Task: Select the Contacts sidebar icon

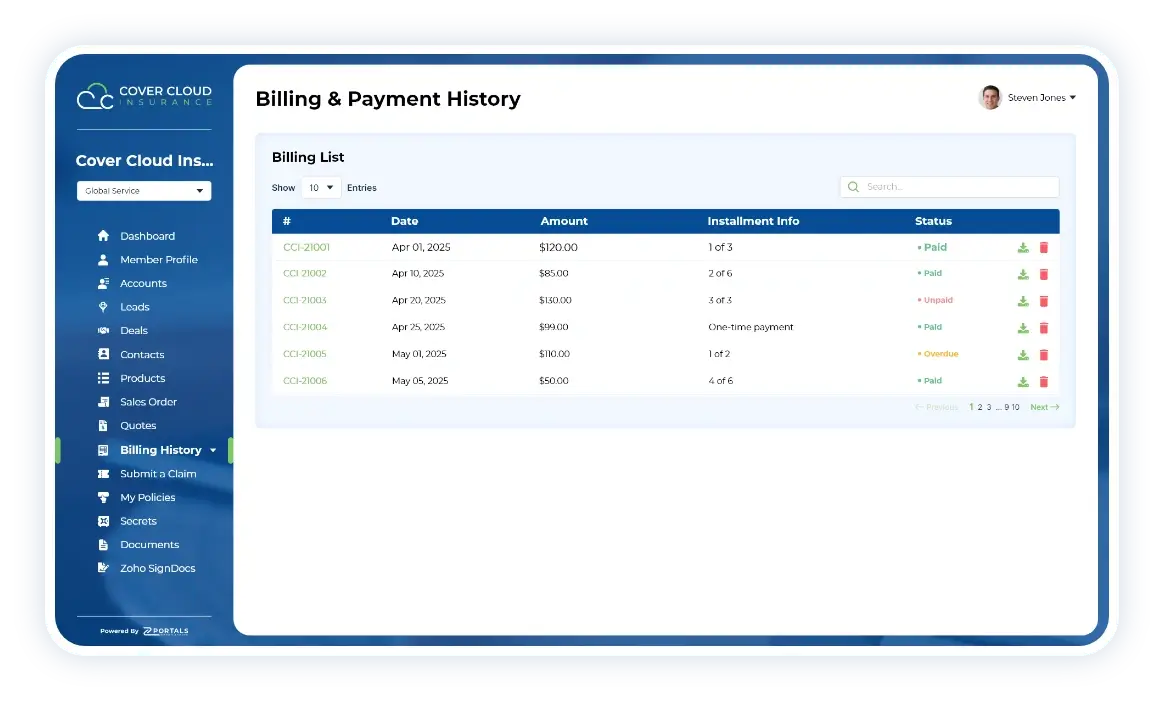Action: coord(103,354)
